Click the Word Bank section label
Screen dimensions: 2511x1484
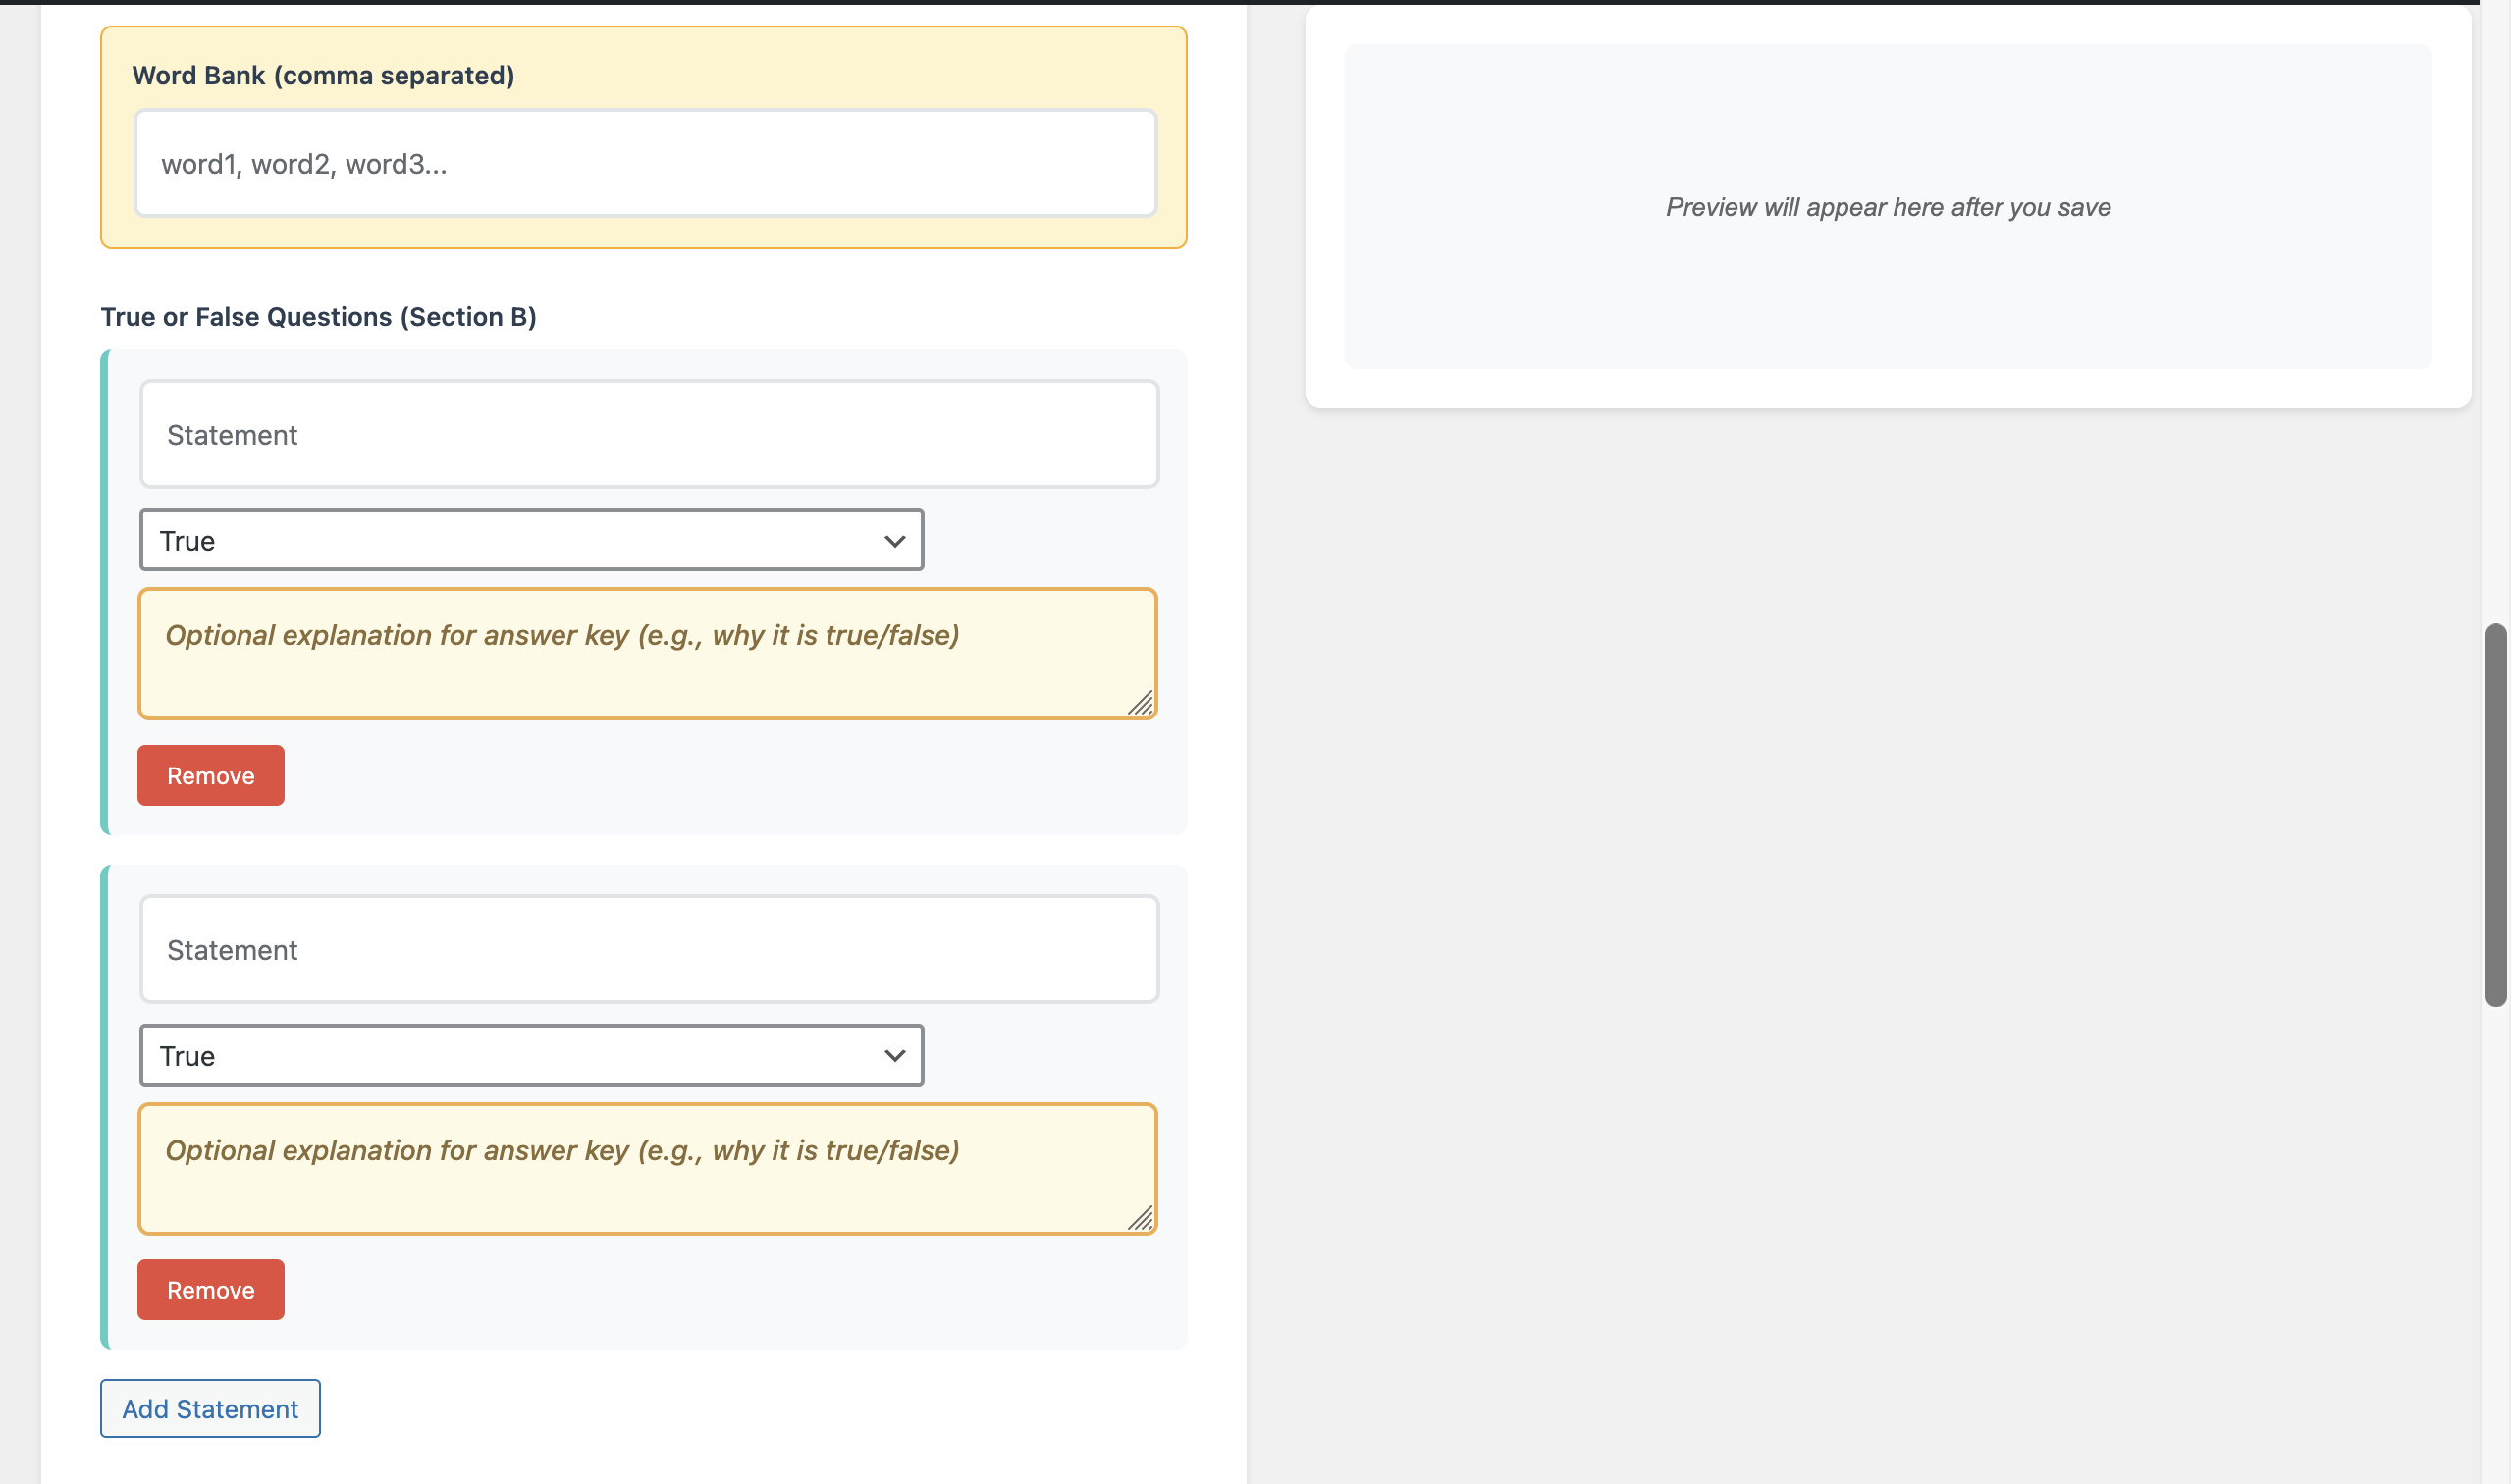[323, 74]
